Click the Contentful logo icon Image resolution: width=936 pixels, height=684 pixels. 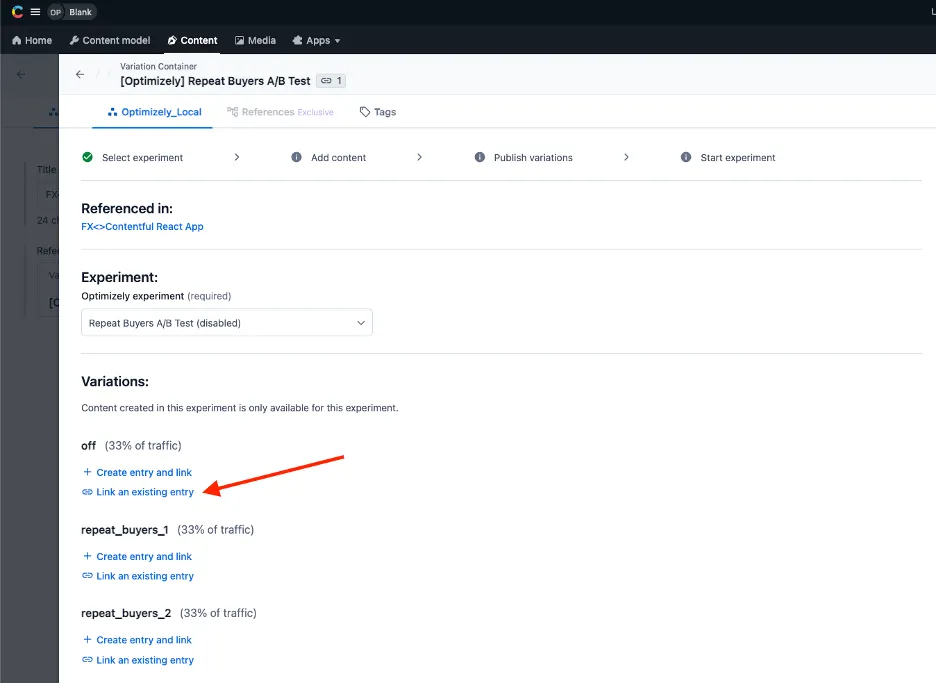point(17,12)
